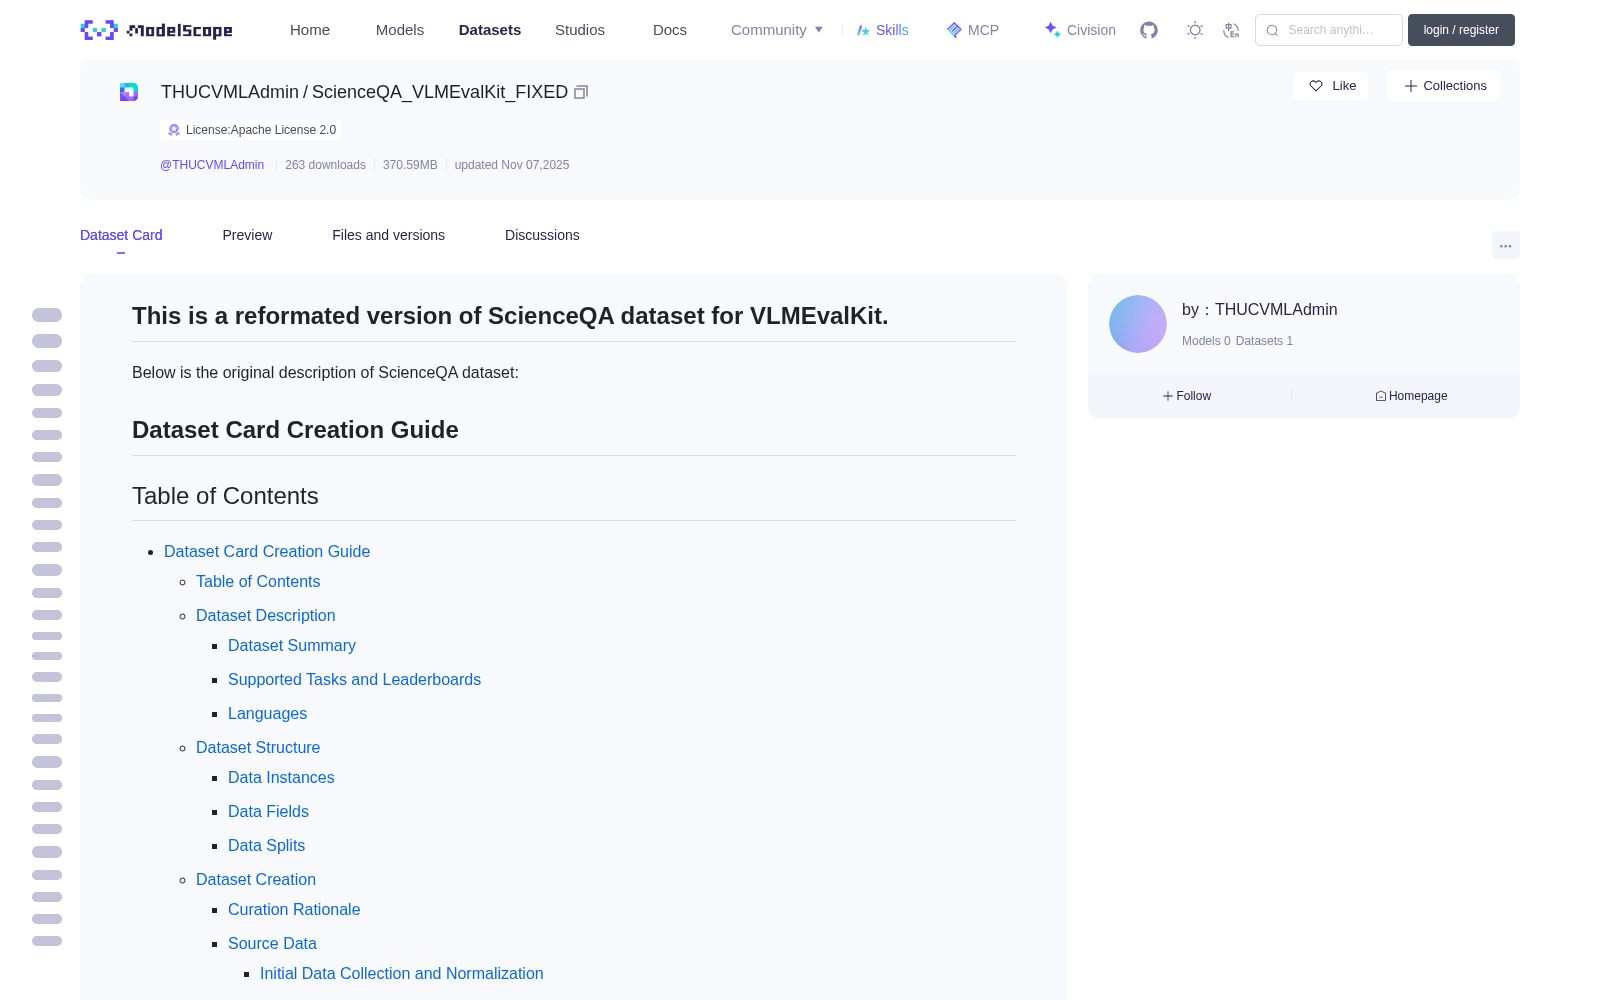
Task: Click the first outline marker in left sidebar
Action: click(47, 315)
